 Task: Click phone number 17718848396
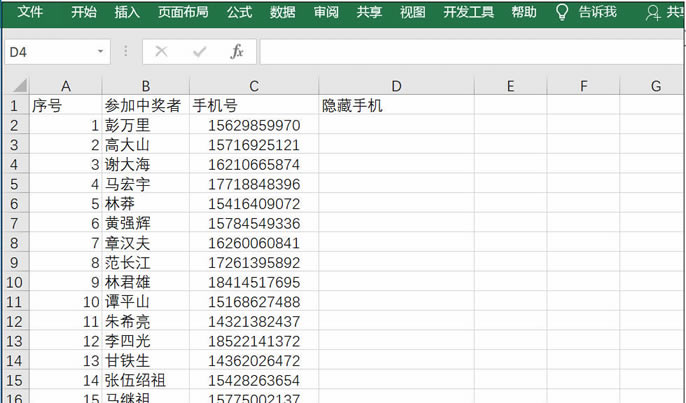pos(254,184)
